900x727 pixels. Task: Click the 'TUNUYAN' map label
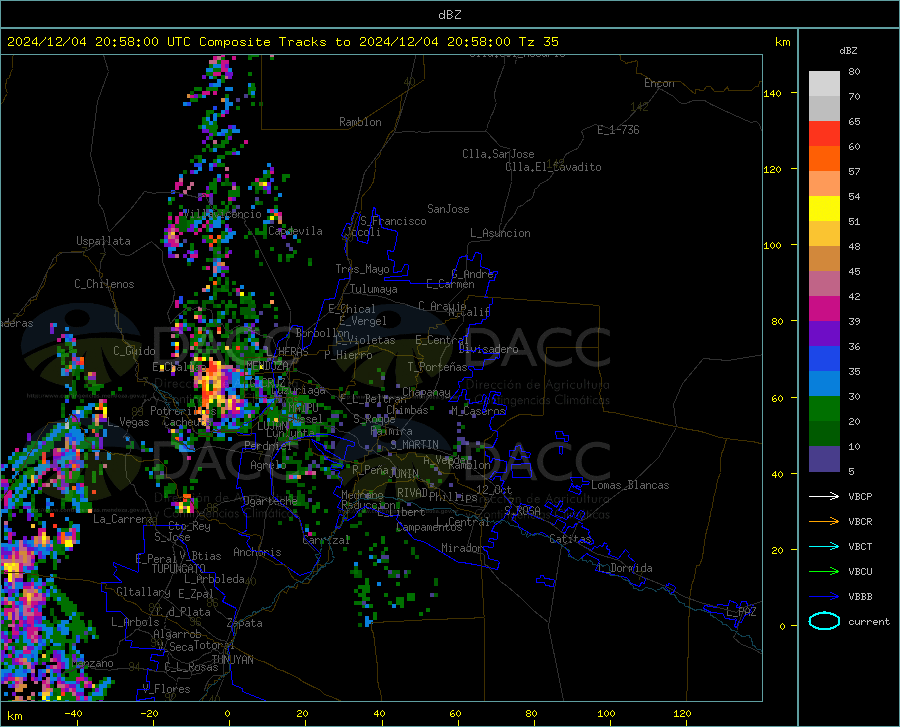(x=232, y=659)
